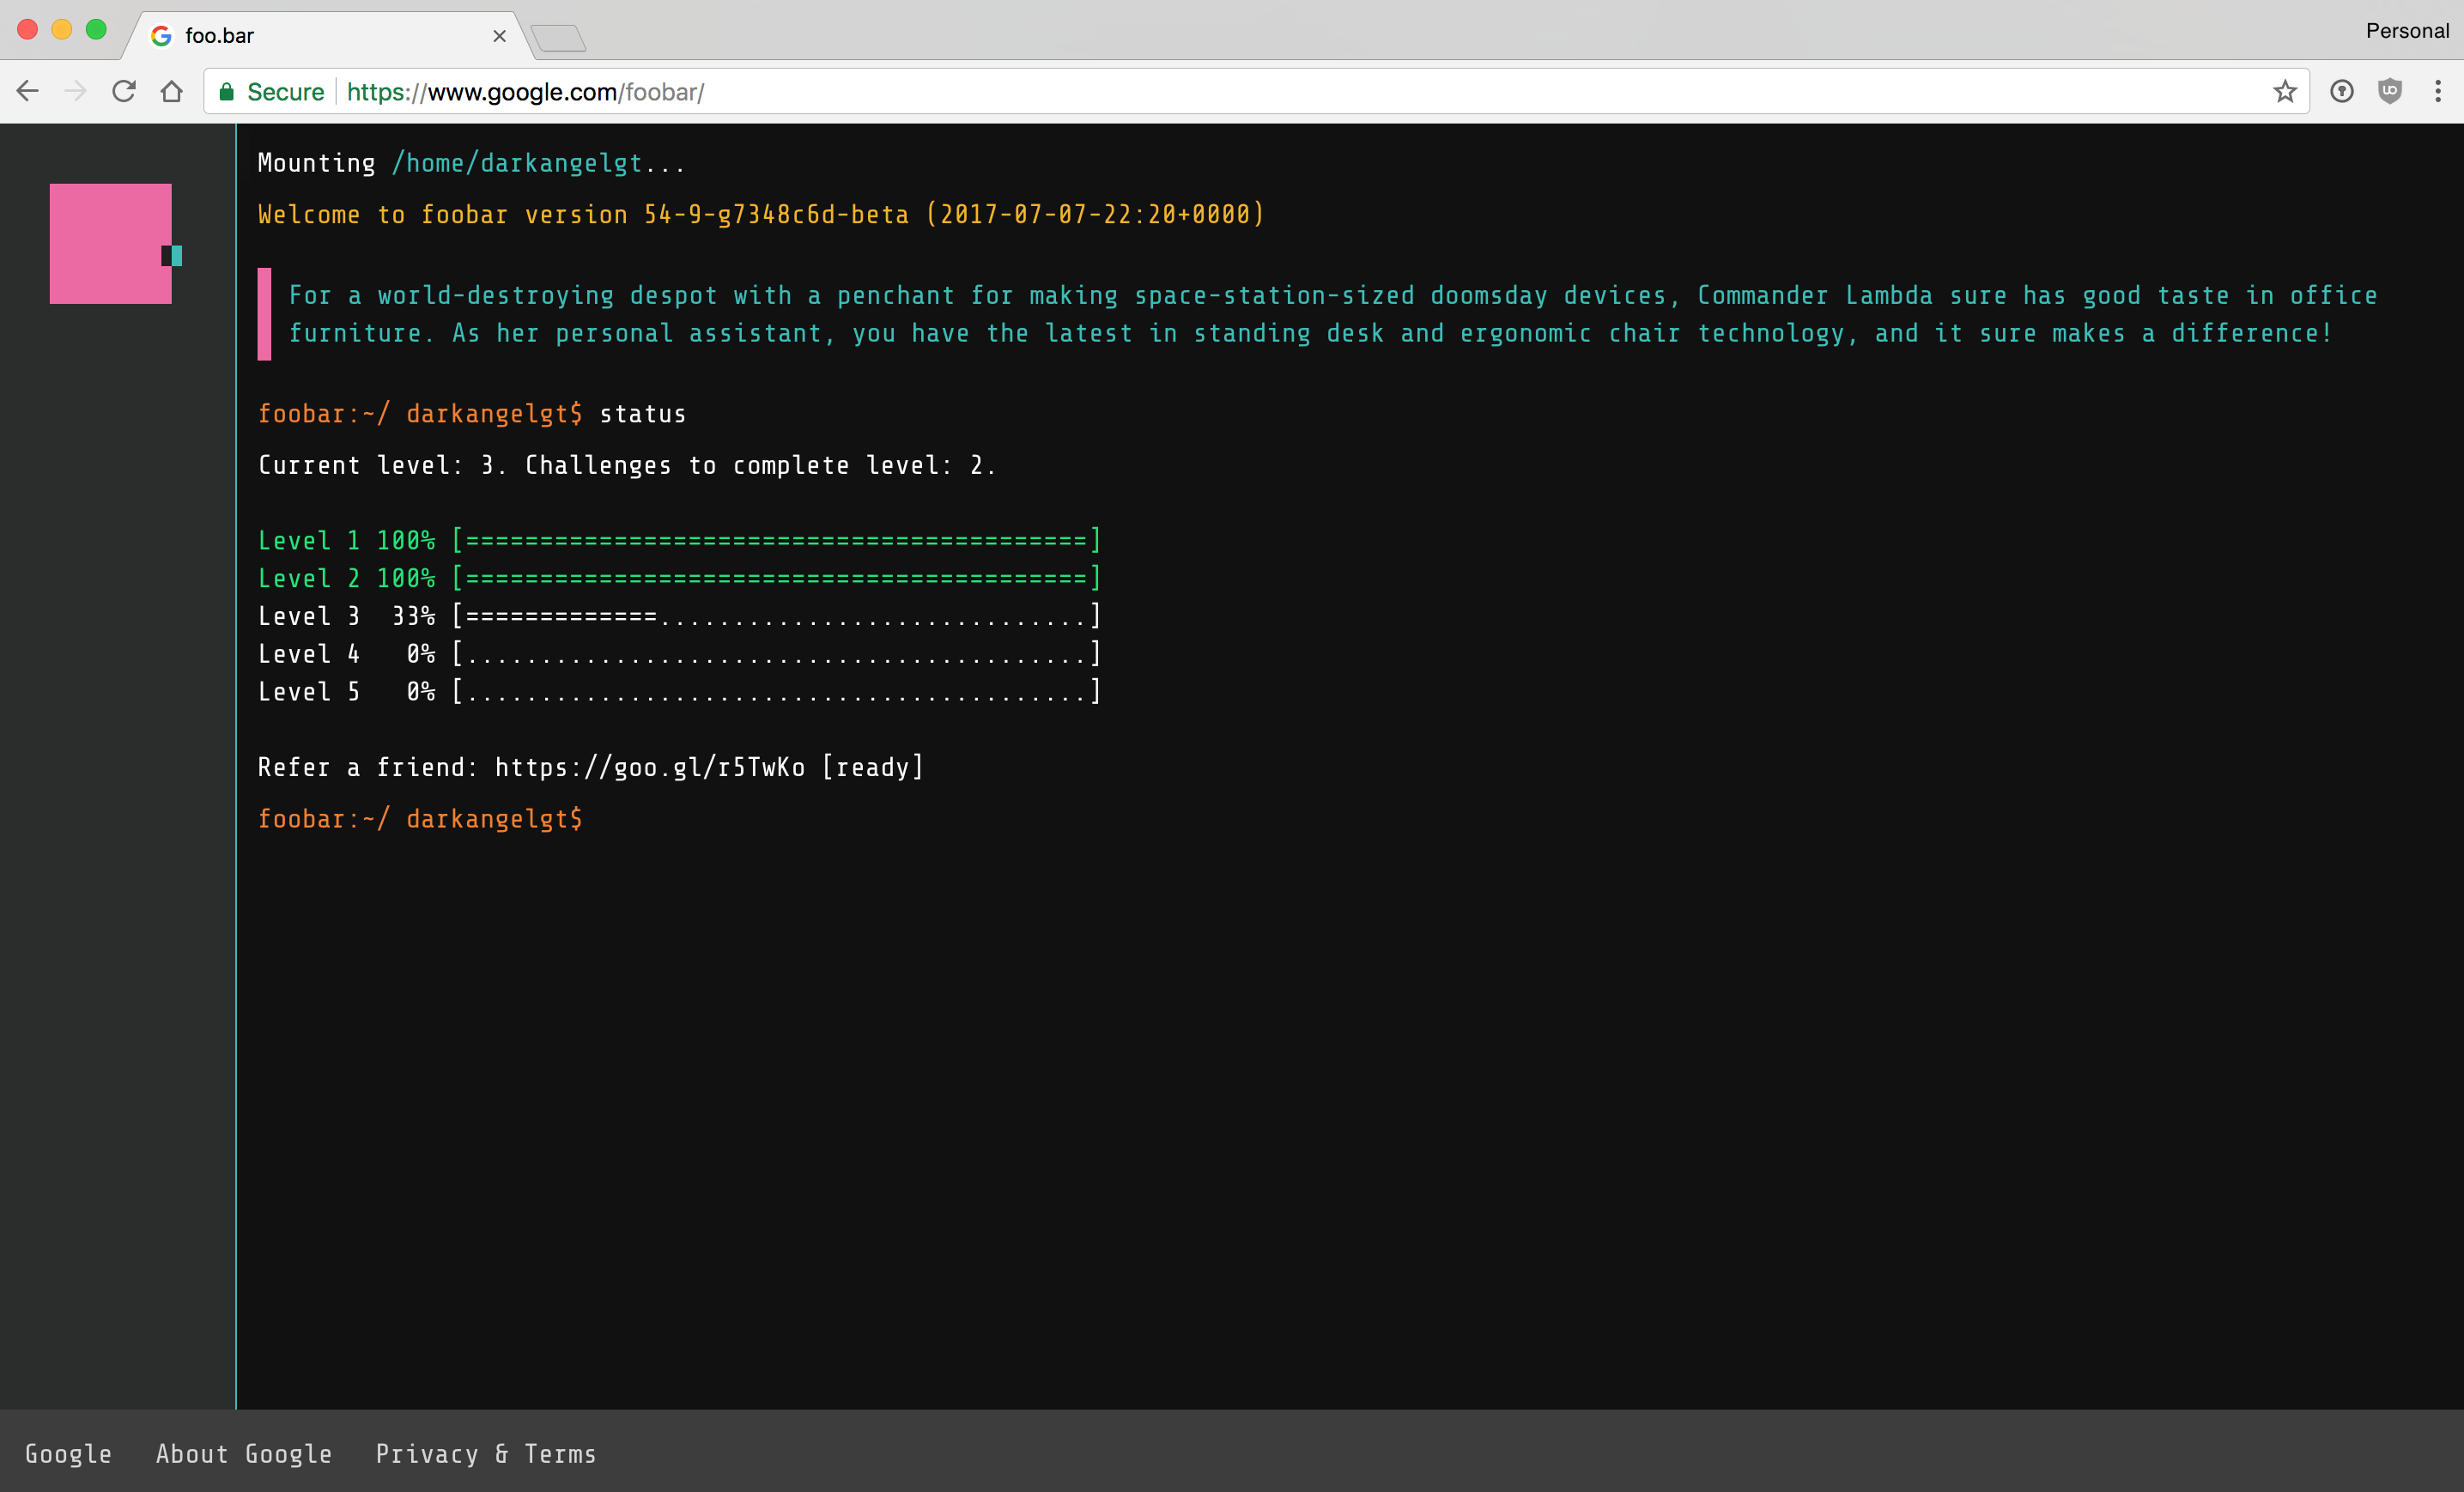
Task: Click the browser back arrow
Action: [x=27, y=92]
